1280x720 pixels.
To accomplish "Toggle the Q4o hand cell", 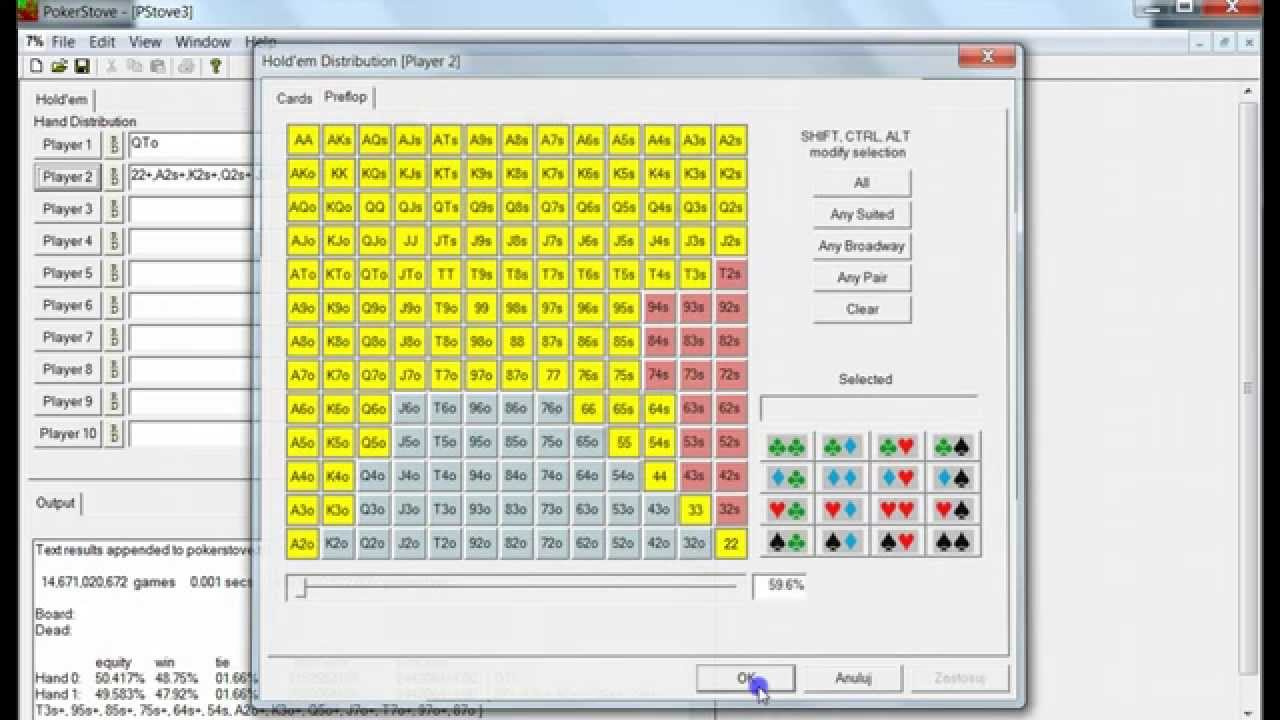I will [373, 476].
